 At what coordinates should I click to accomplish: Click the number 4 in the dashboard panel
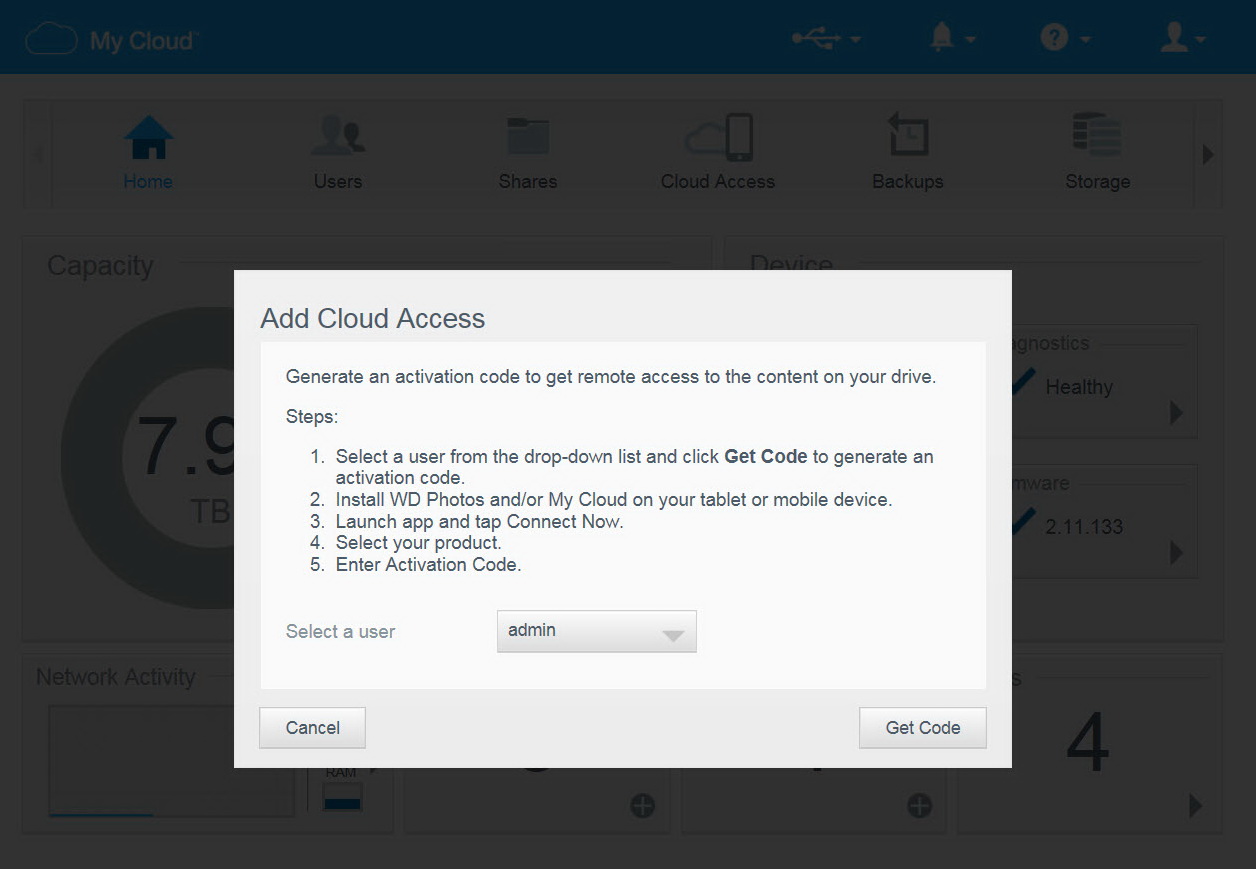[1087, 743]
